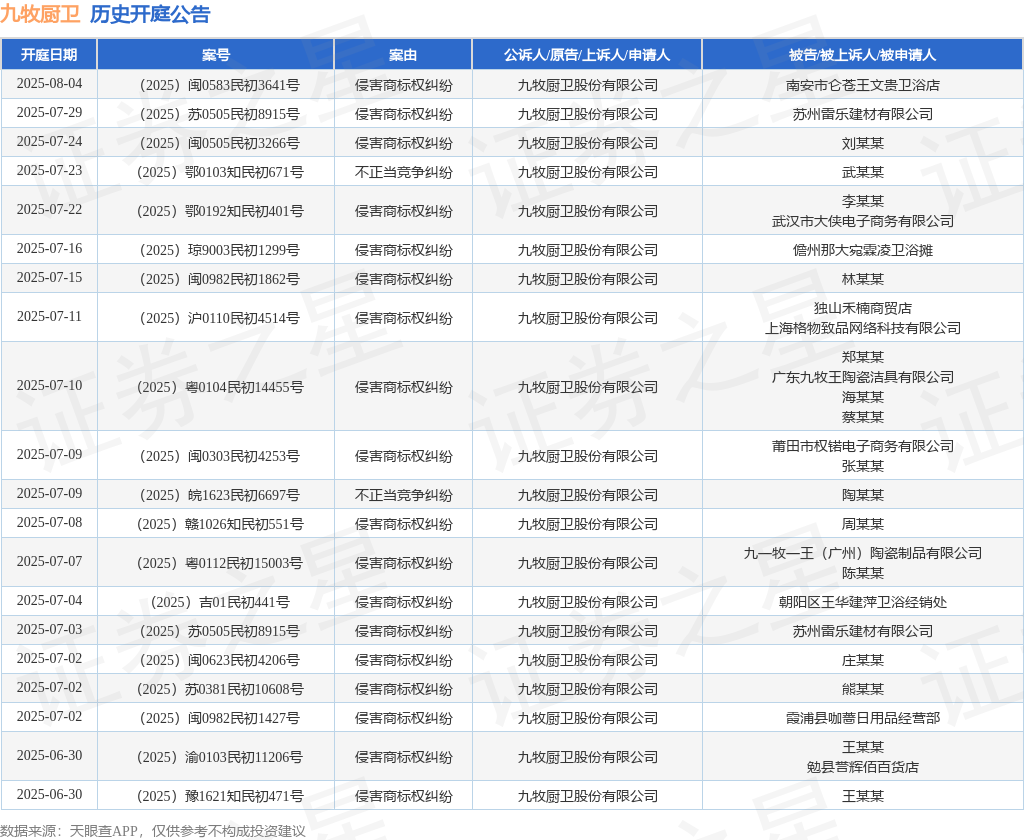Click defendant 广东九牧王陶瓷洁具有限公司
Image resolution: width=1024 pixels, height=840 pixels.
(863, 378)
